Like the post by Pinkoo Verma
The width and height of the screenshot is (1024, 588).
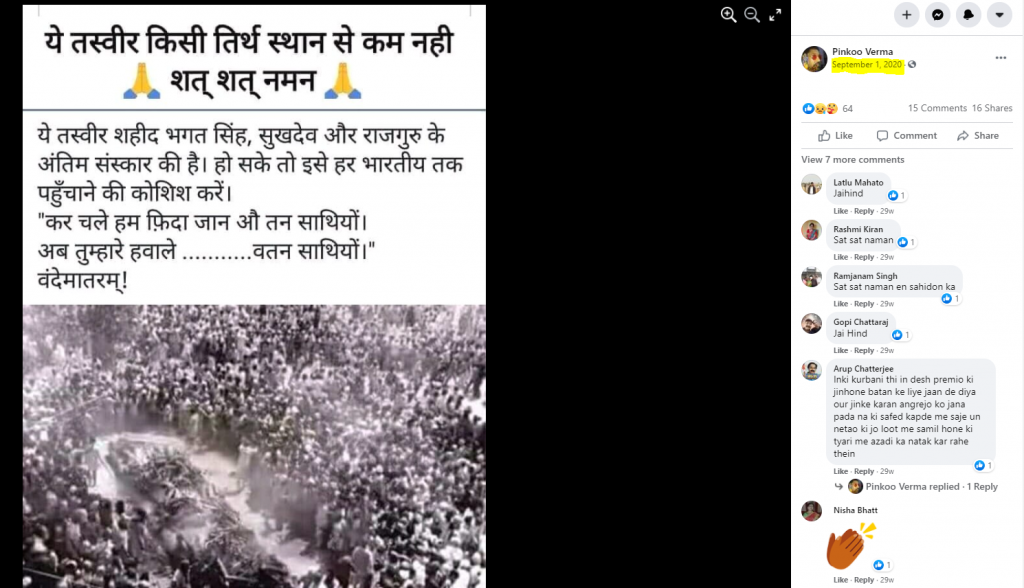(x=835, y=135)
